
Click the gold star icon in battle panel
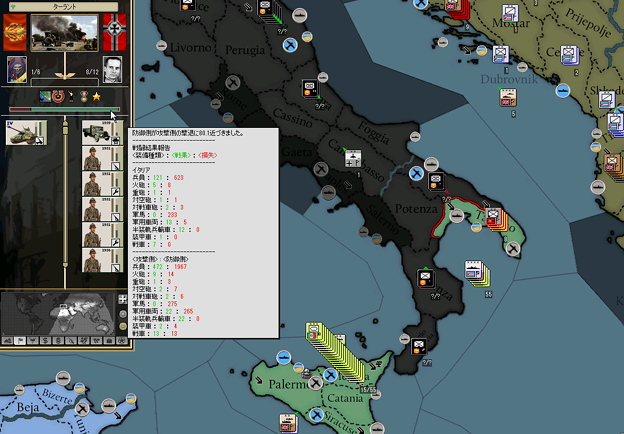point(96,96)
